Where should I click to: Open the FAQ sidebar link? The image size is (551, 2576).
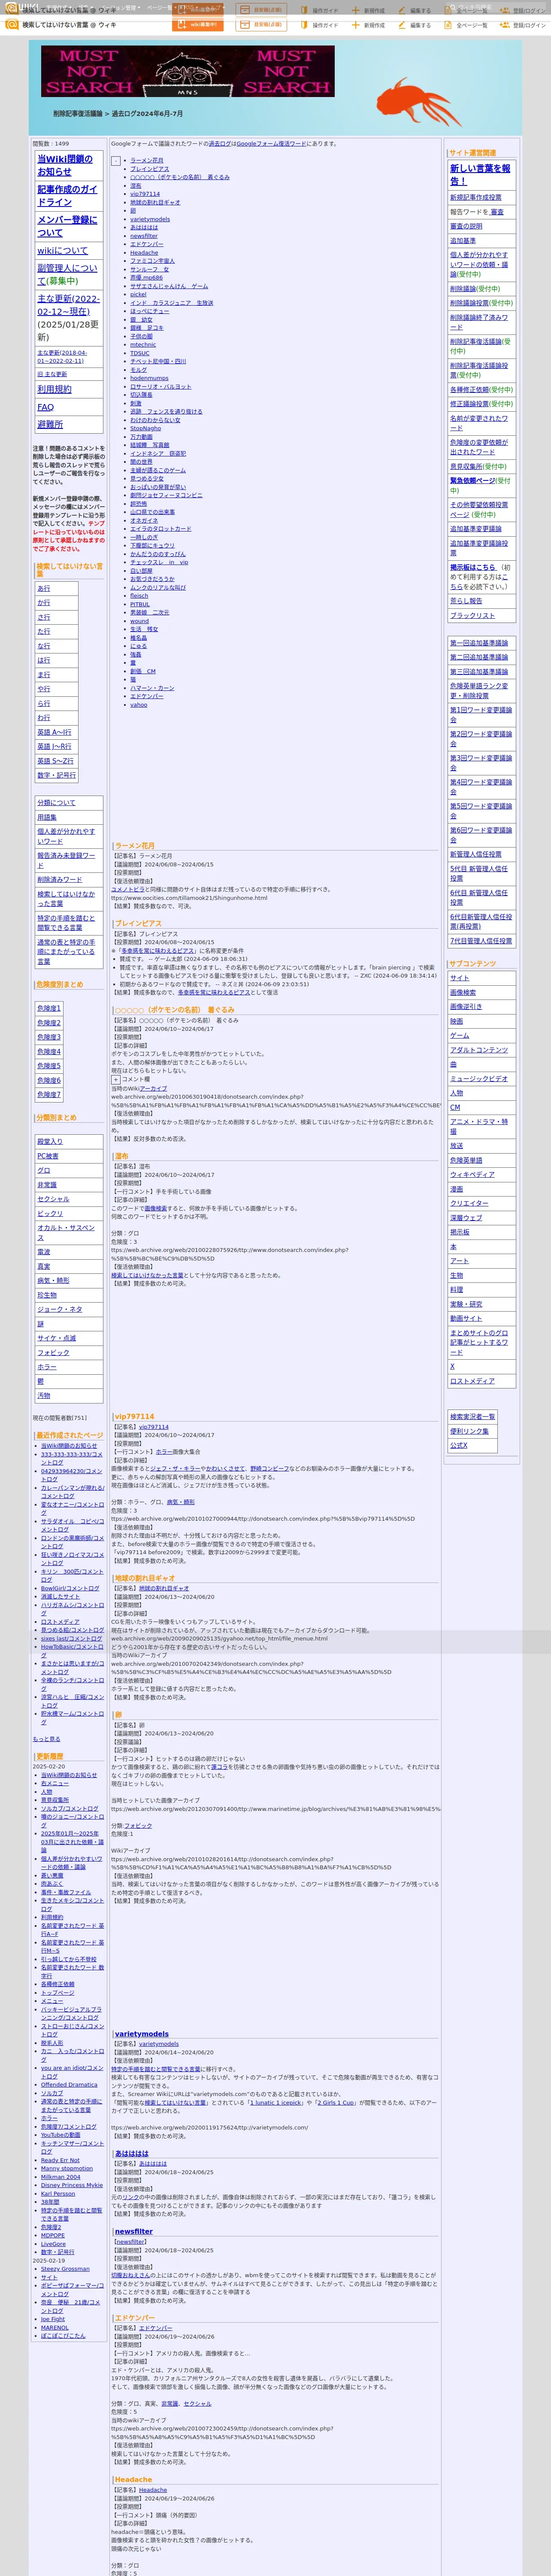click(45, 407)
